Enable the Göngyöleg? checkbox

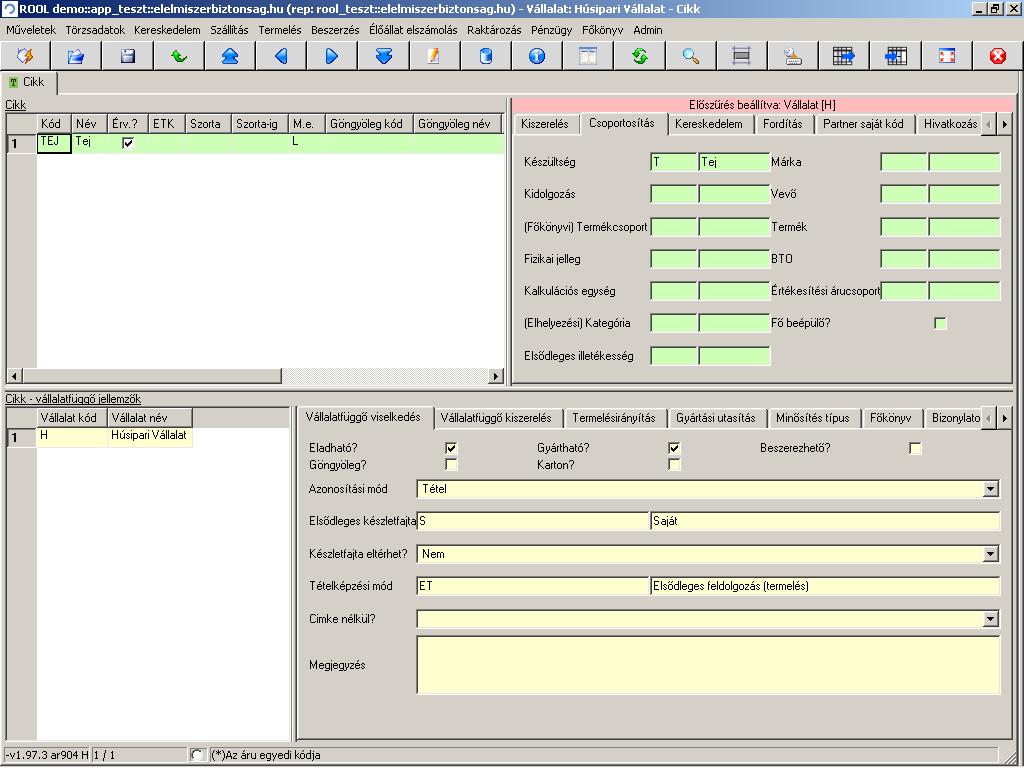pyautogui.click(x=451, y=465)
